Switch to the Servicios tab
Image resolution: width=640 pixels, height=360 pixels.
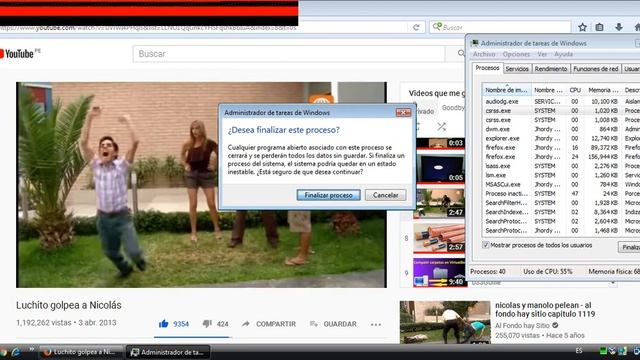517,69
